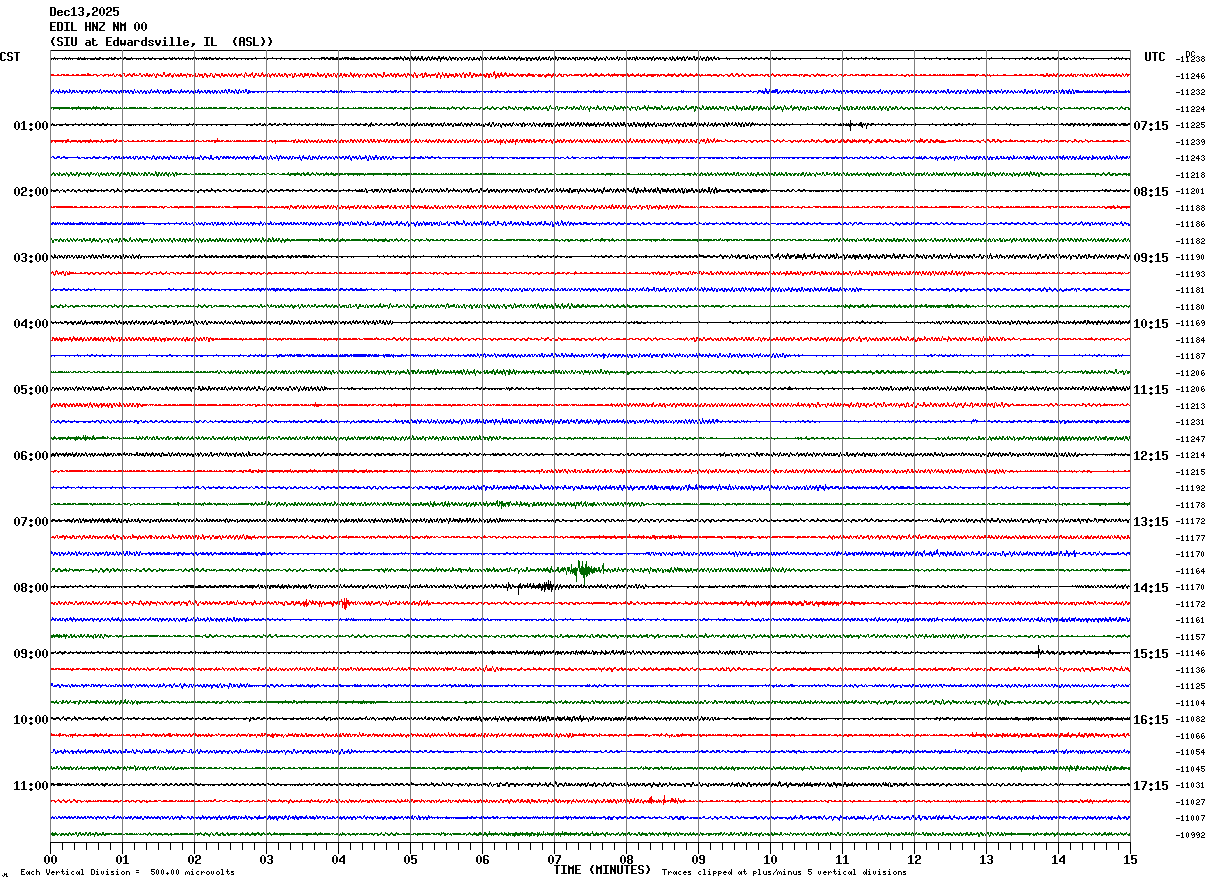Image resolution: width=1210 pixels, height=886 pixels.
Task: Click the green seismic burst above the 08:00 trace
Action: (x=582, y=570)
